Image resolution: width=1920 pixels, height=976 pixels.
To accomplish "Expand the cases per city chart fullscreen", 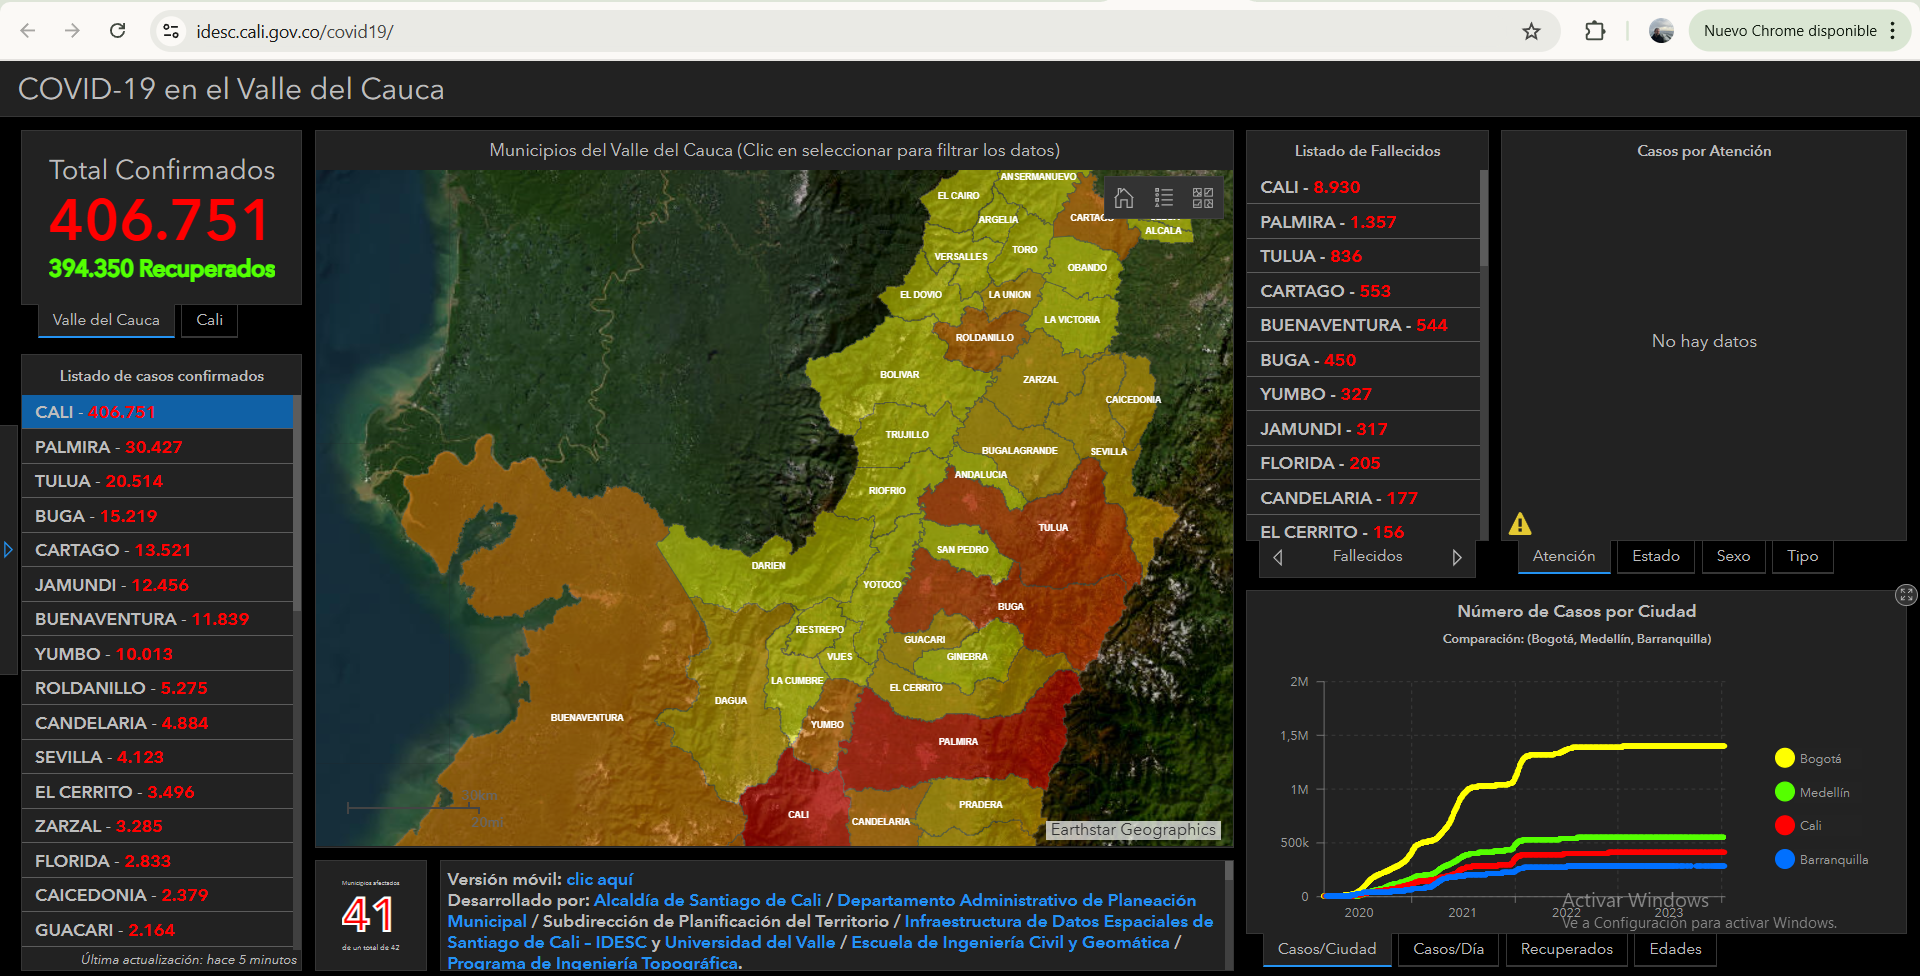I will (1906, 596).
